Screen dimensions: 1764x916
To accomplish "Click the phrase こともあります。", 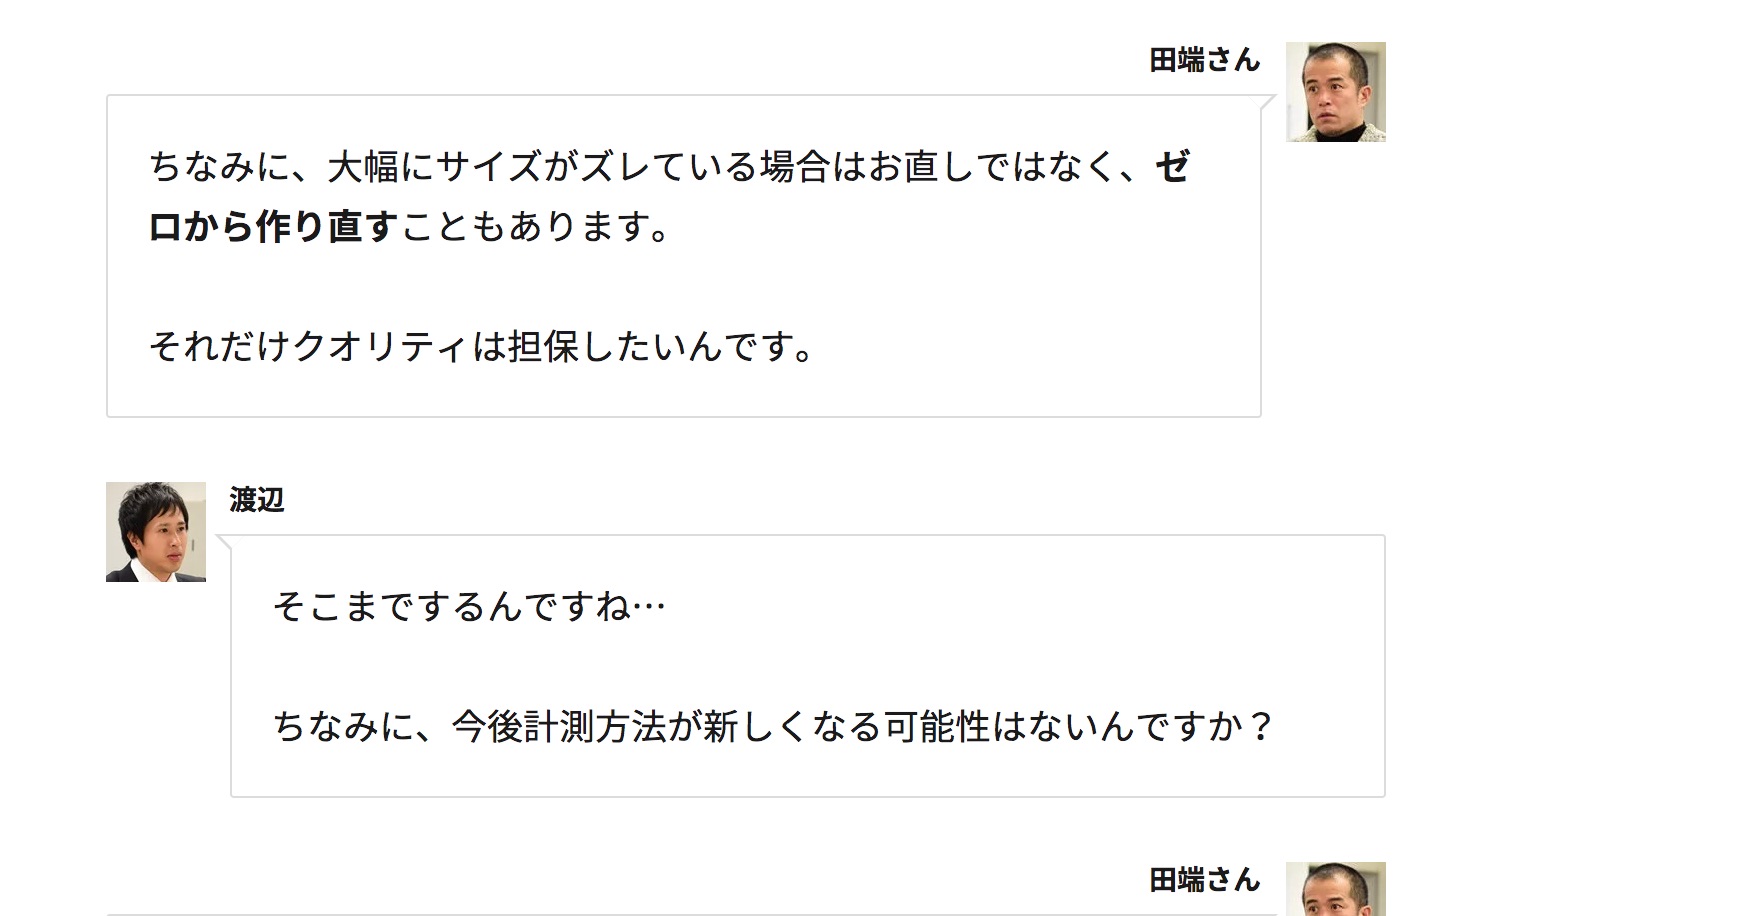I will click(535, 227).
